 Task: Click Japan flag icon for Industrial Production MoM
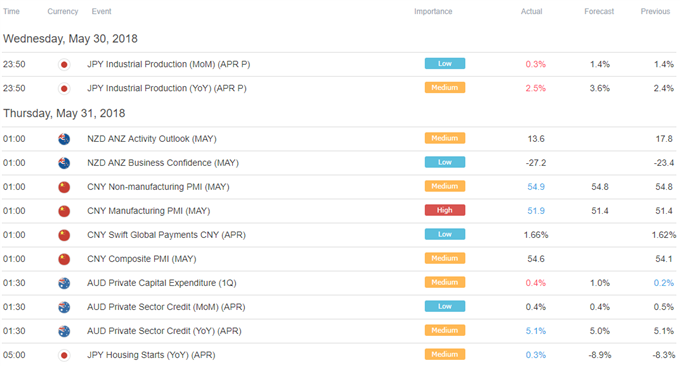(64, 65)
